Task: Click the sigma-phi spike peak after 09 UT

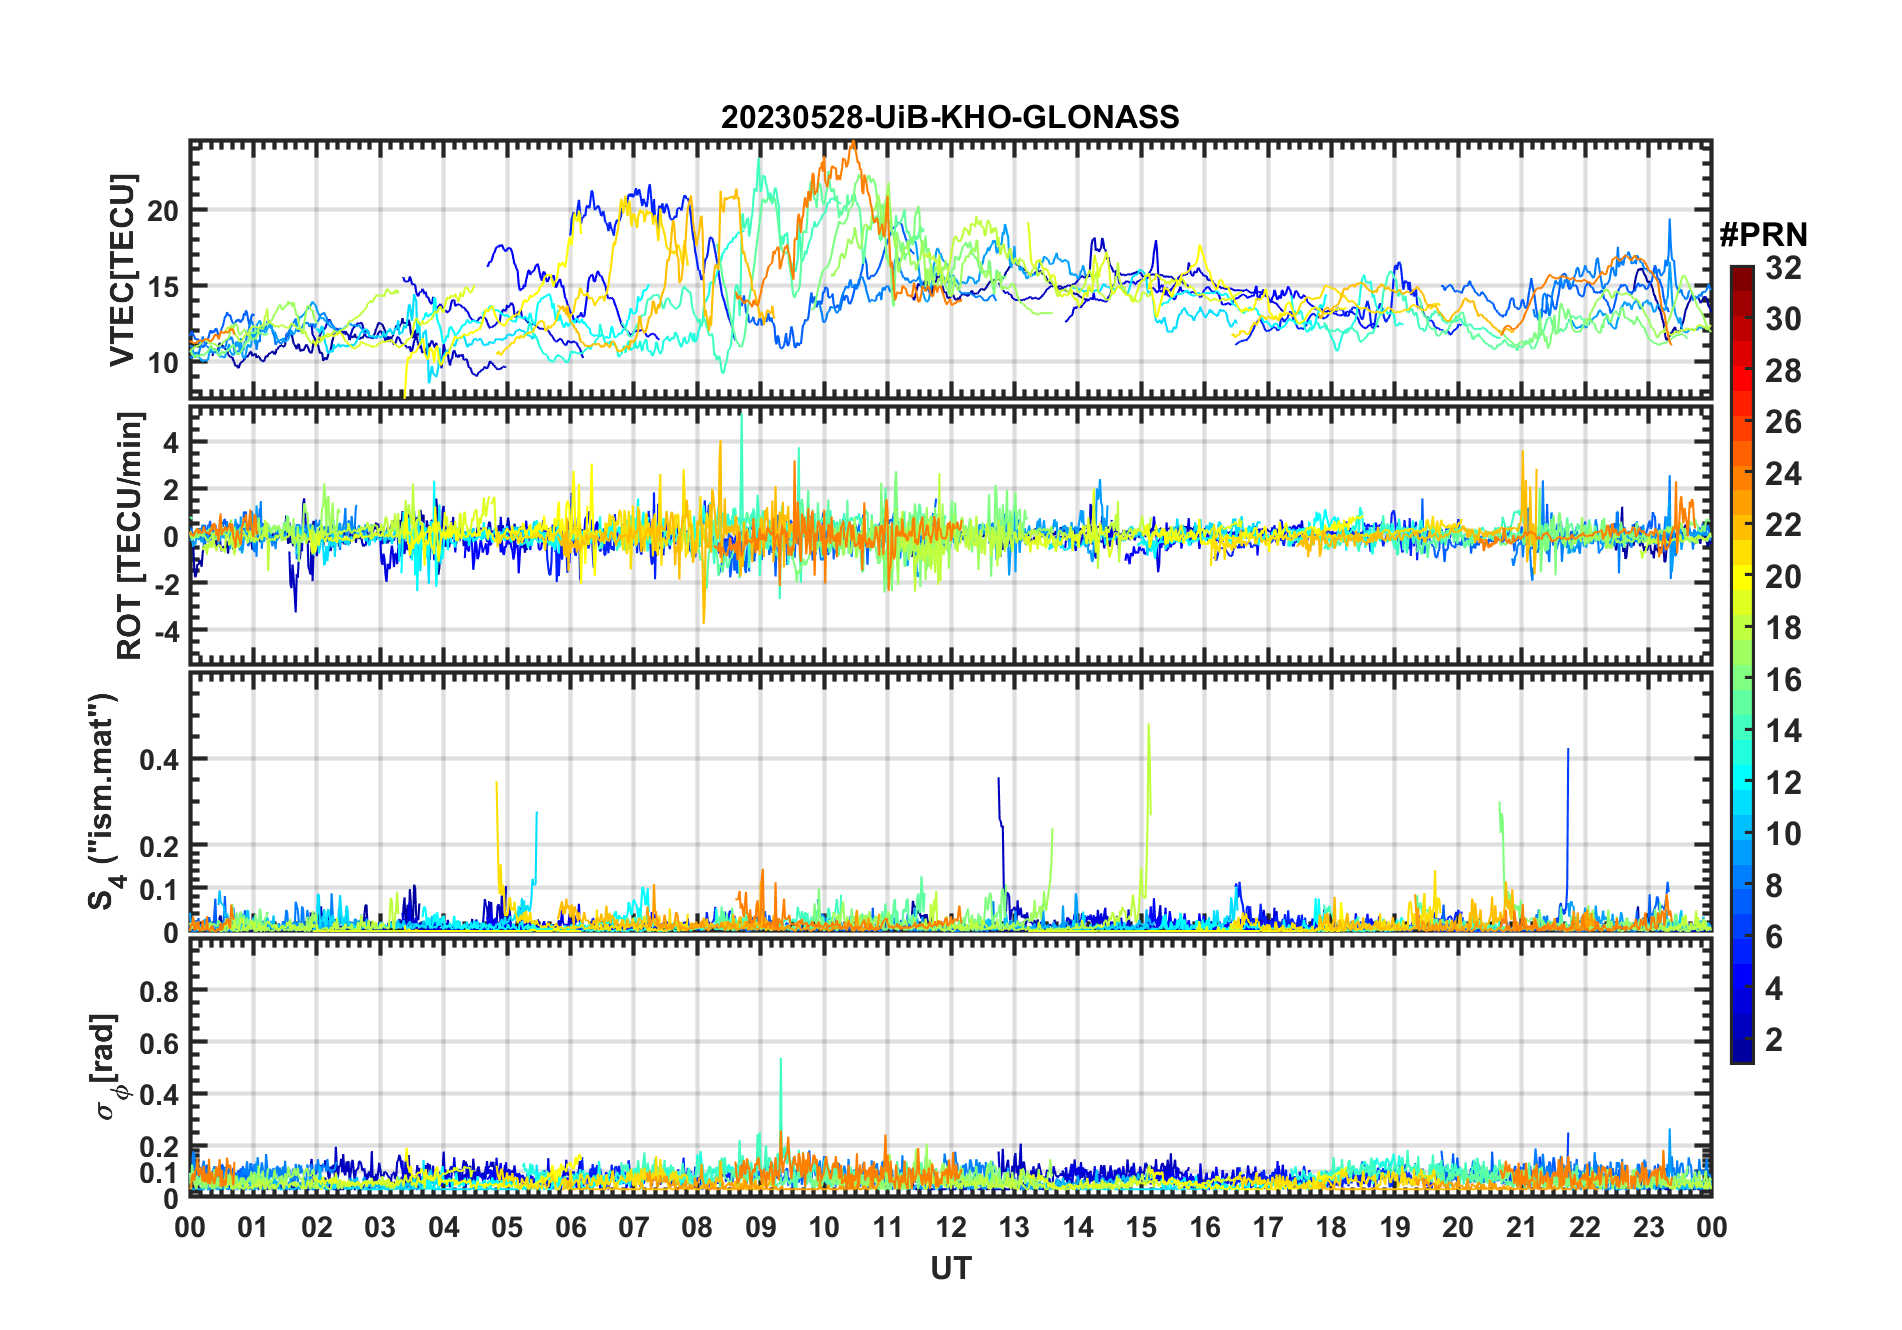Action: tap(780, 1059)
